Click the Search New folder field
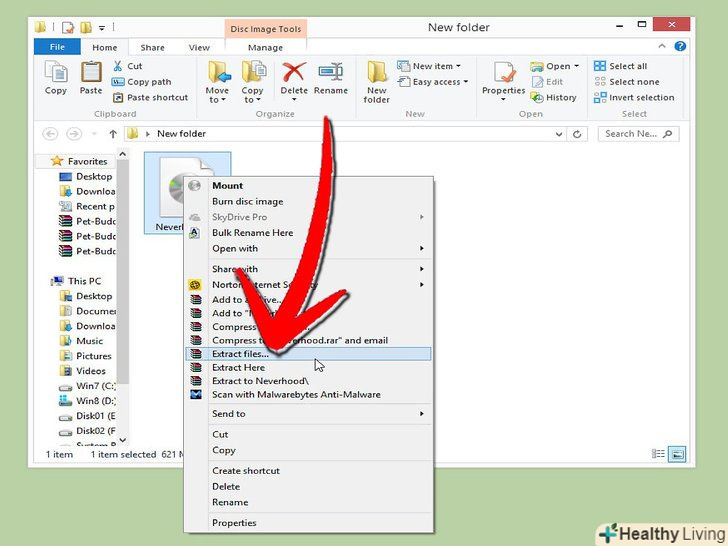This screenshot has height=546, width=728. 638,133
